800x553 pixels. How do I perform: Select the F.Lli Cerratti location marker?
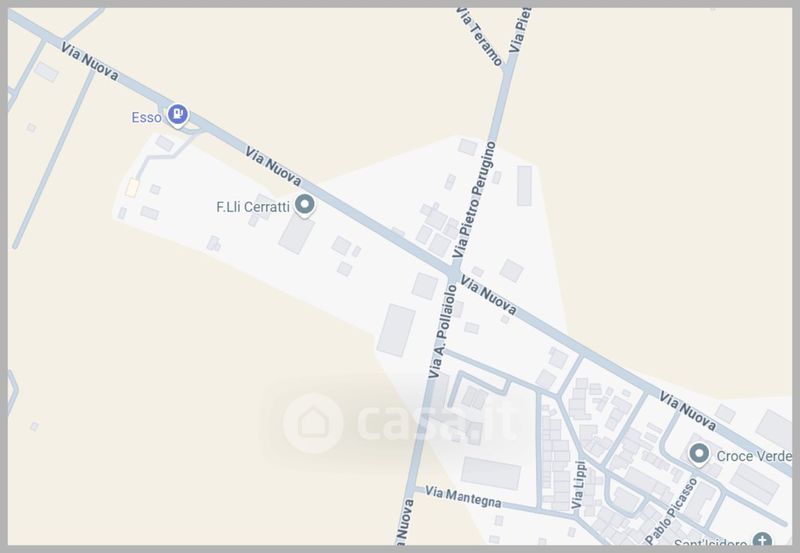point(305,206)
